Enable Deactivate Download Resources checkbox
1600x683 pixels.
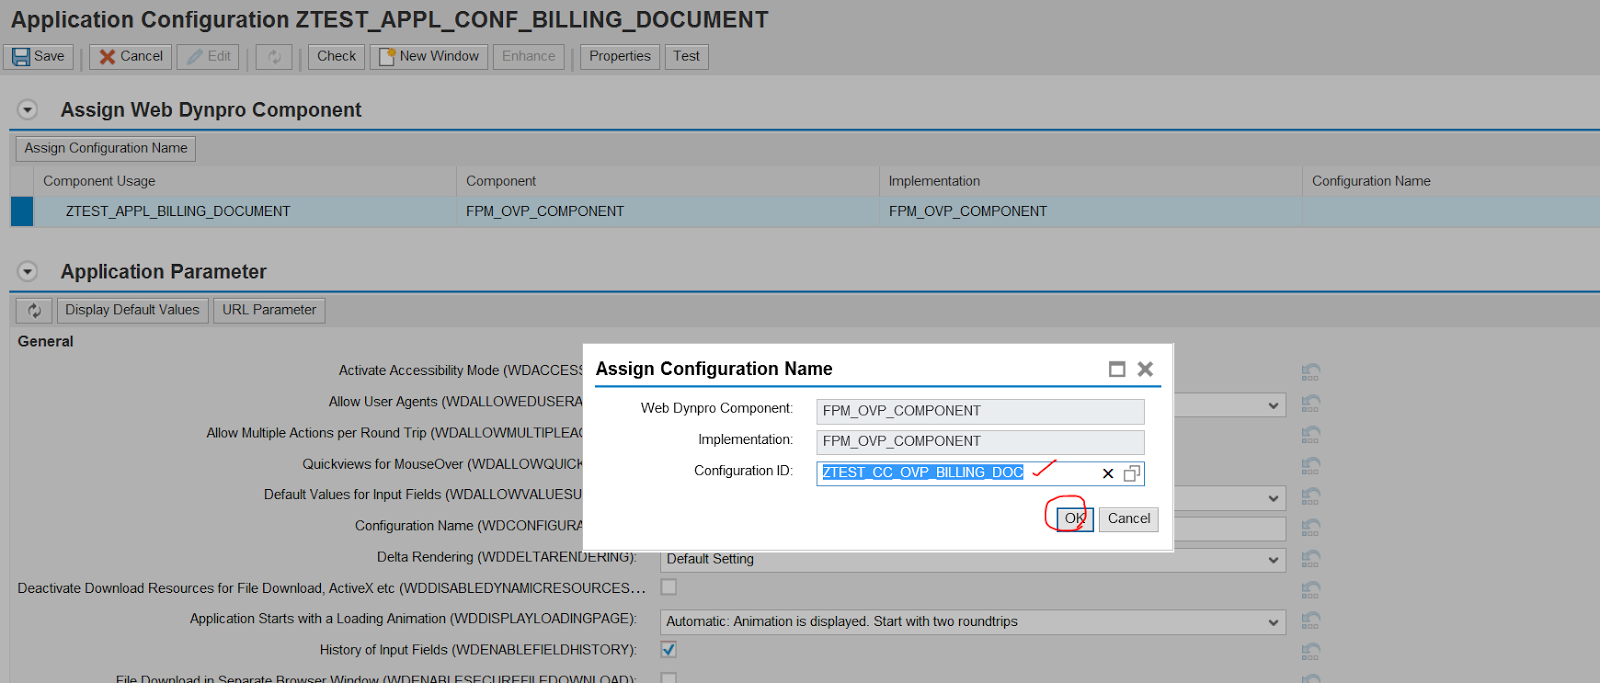click(669, 588)
